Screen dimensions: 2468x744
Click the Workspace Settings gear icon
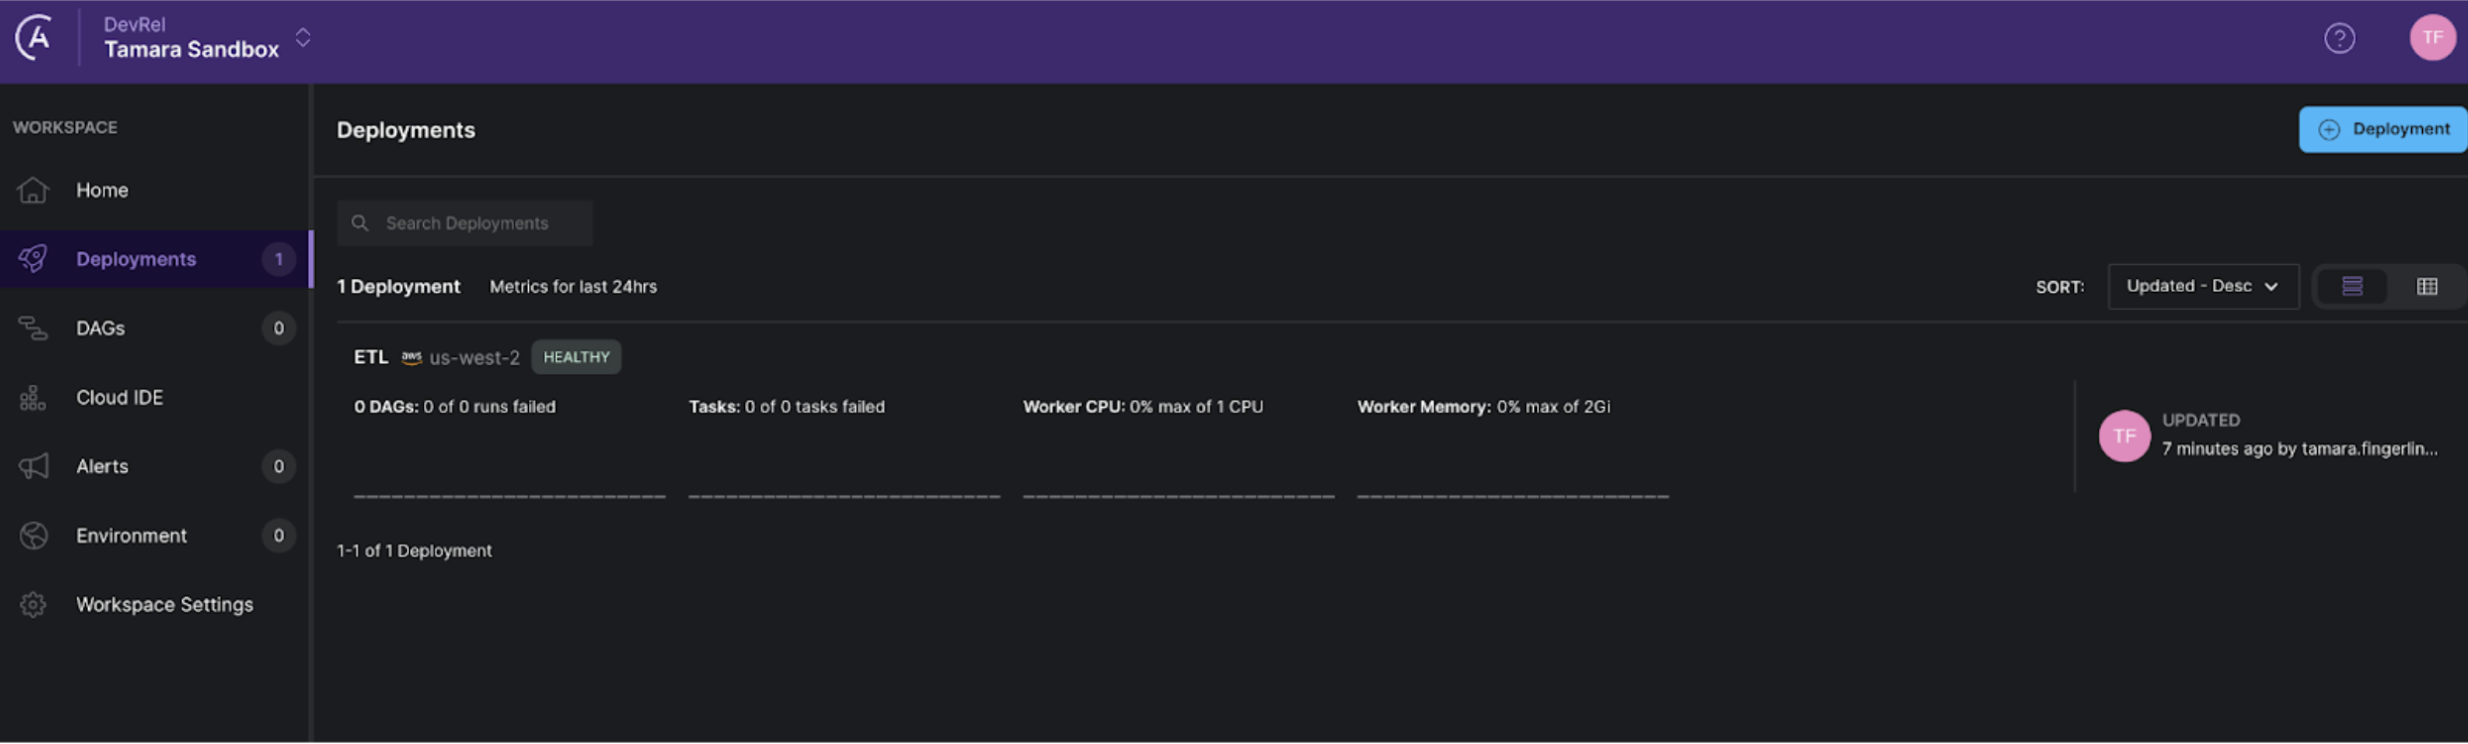(x=33, y=605)
